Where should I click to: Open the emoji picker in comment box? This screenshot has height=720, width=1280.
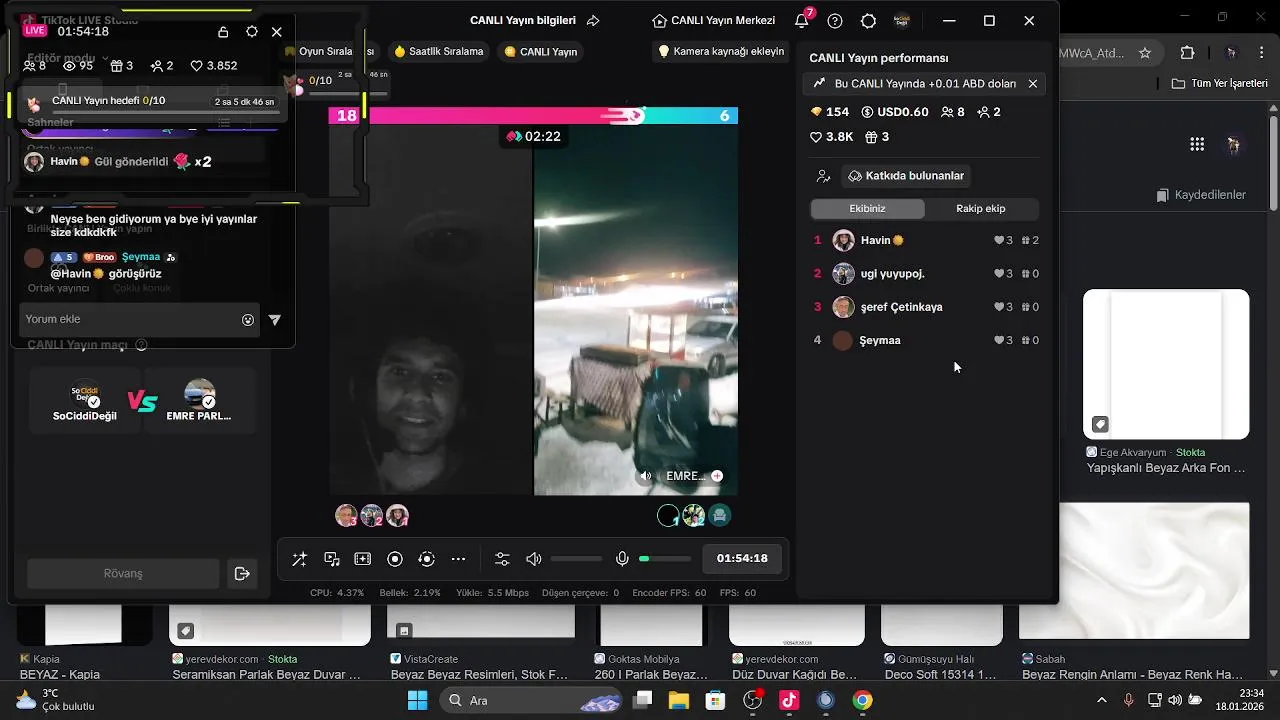click(248, 320)
